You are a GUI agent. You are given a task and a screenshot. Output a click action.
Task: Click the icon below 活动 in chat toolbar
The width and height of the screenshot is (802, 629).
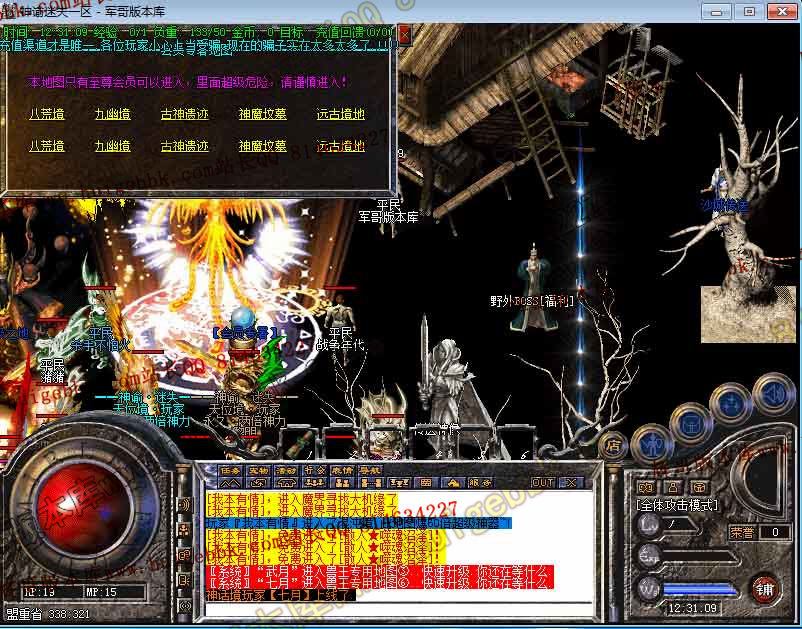tap(286, 482)
